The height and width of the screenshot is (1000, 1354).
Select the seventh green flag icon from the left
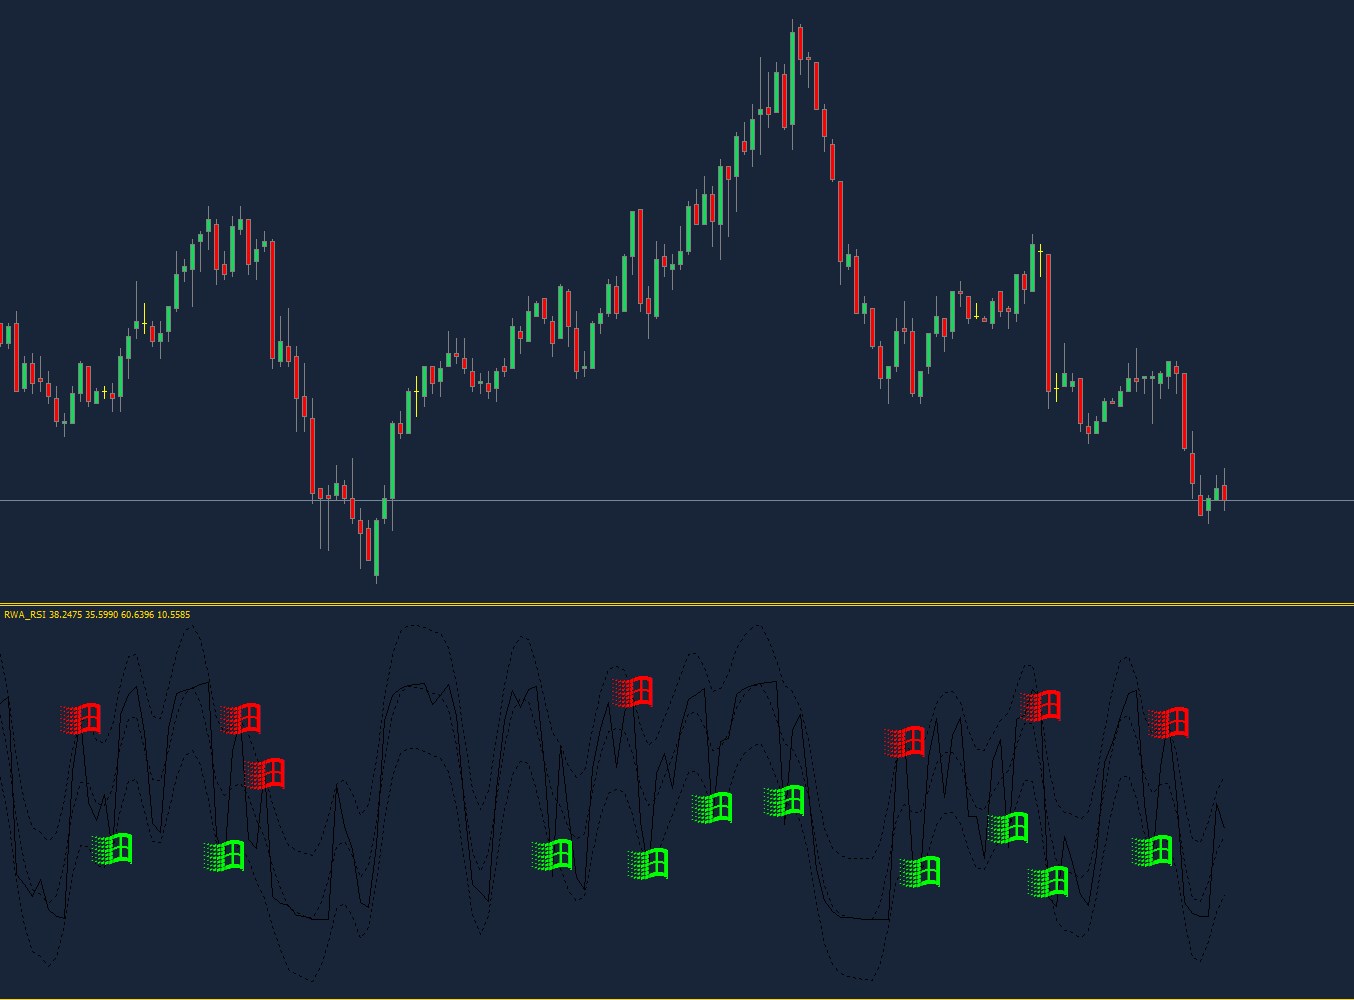(x=920, y=872)
